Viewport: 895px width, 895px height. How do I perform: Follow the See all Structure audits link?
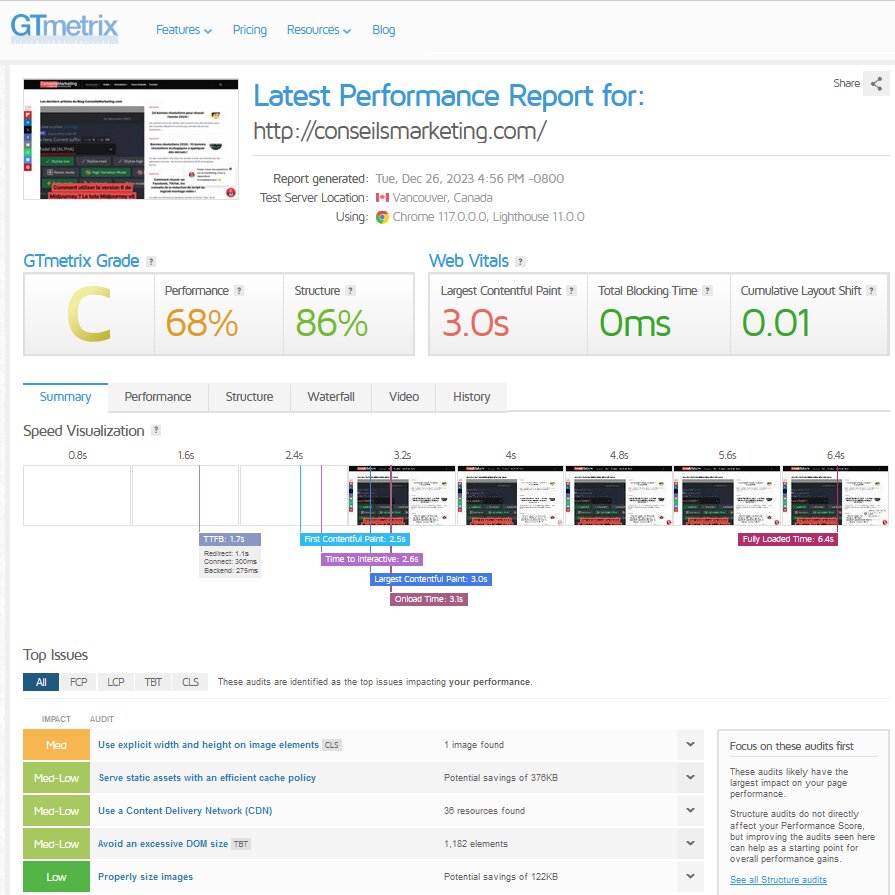point(778,880)
